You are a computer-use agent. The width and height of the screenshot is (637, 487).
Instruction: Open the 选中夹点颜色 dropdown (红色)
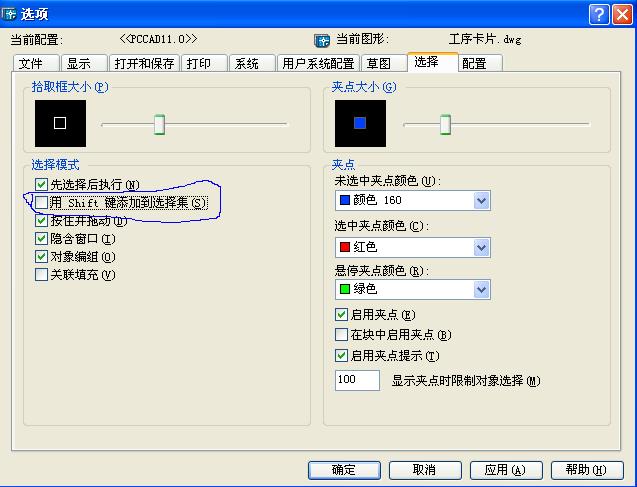(413, 247)
